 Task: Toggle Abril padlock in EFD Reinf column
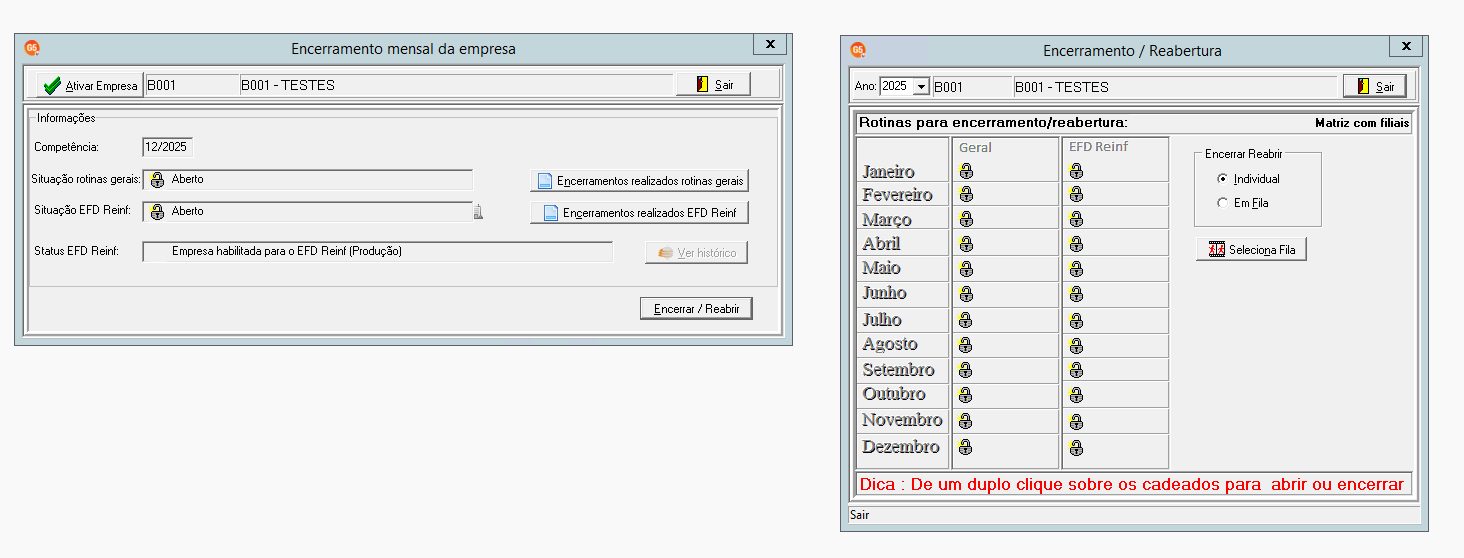1076,244
